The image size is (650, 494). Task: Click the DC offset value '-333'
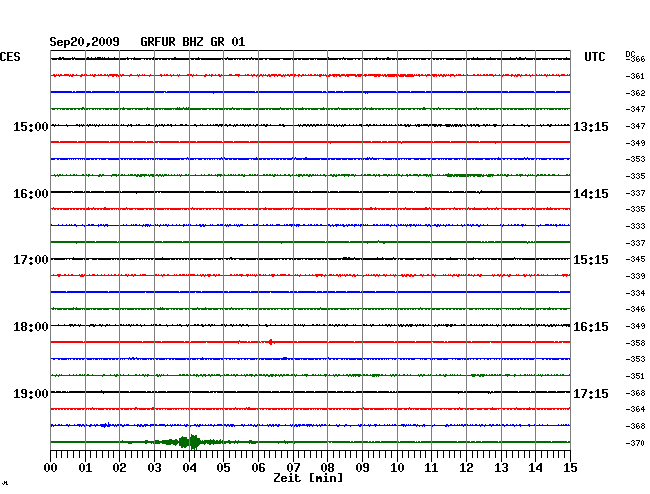635,226
